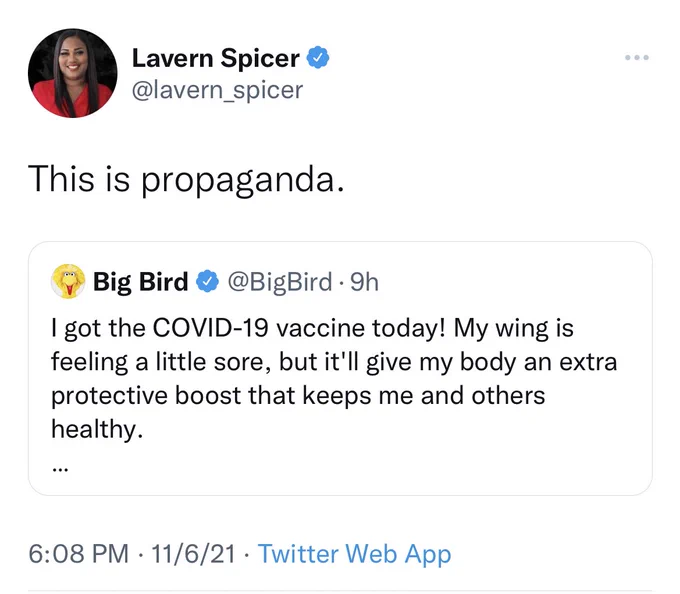Viewport: 680px width, 594px height.
Task: Click the word "healthy." in quoted tweet
Action: pyautogui.click(x=97, y=429)
